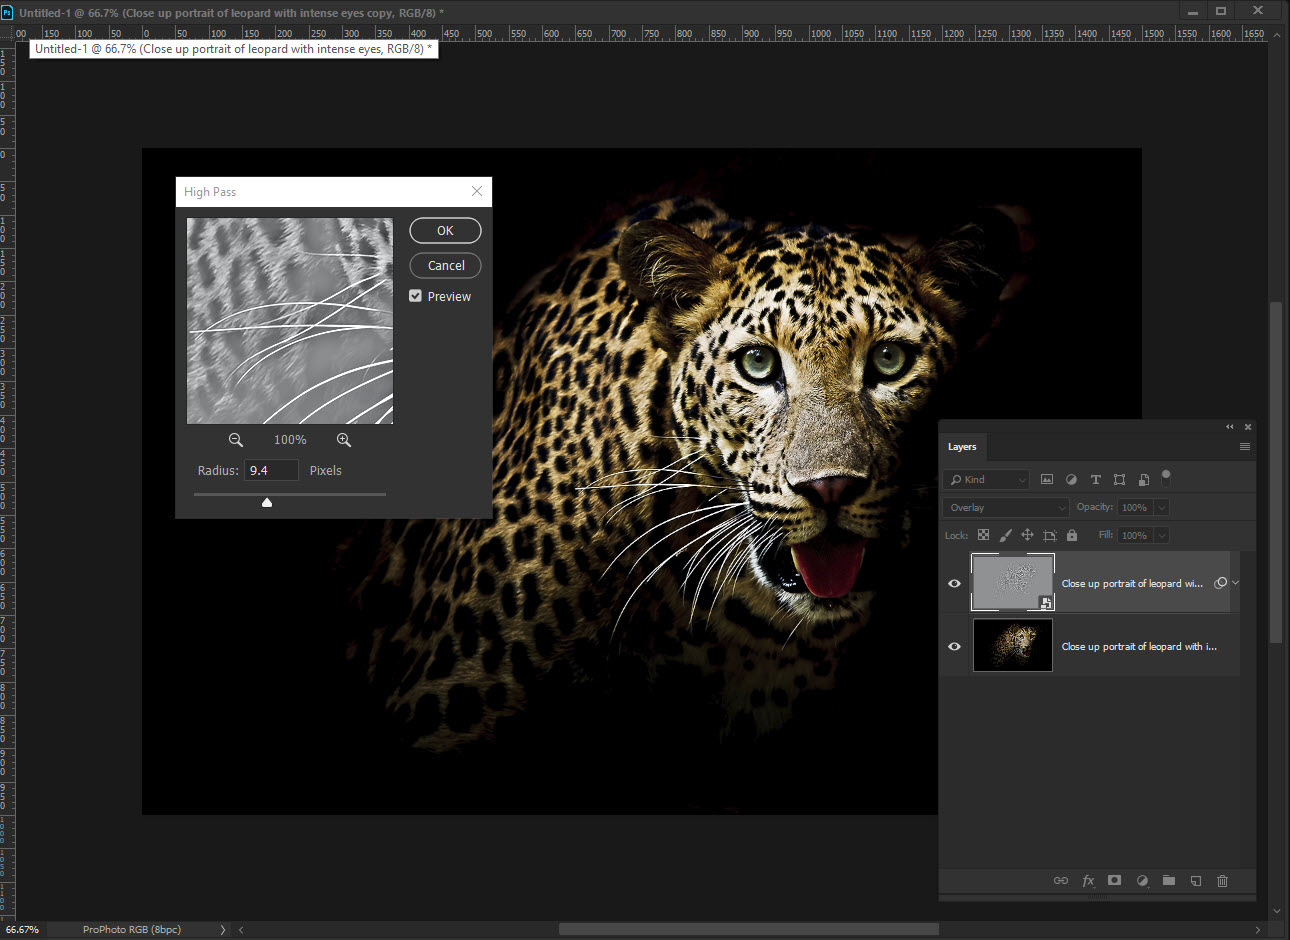Image resolution: width=1290 pixels, height=940 pixels.
Task: Prevent artboard auto-nesting lock icon
Action: click(1050, 536)
